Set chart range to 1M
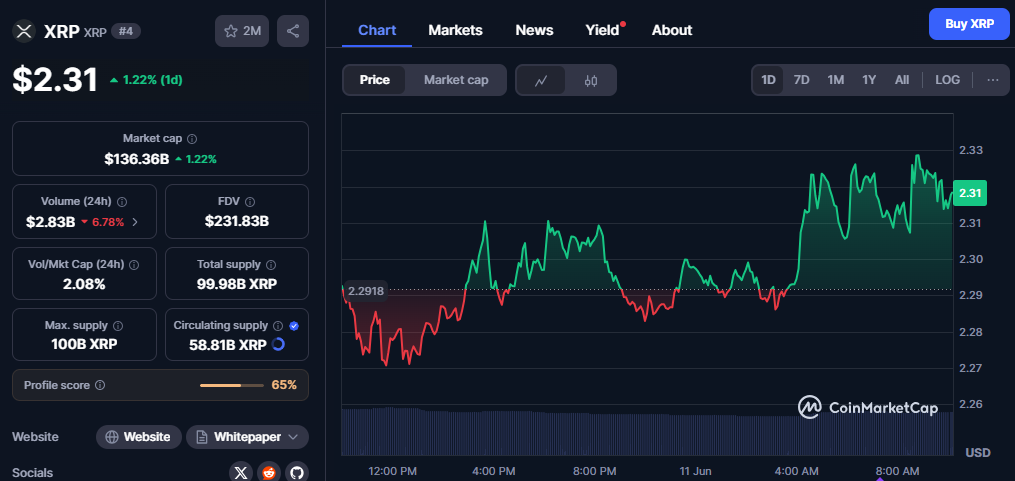Image resolution: width=1015 pixels, height=481 pixels. 836,80
